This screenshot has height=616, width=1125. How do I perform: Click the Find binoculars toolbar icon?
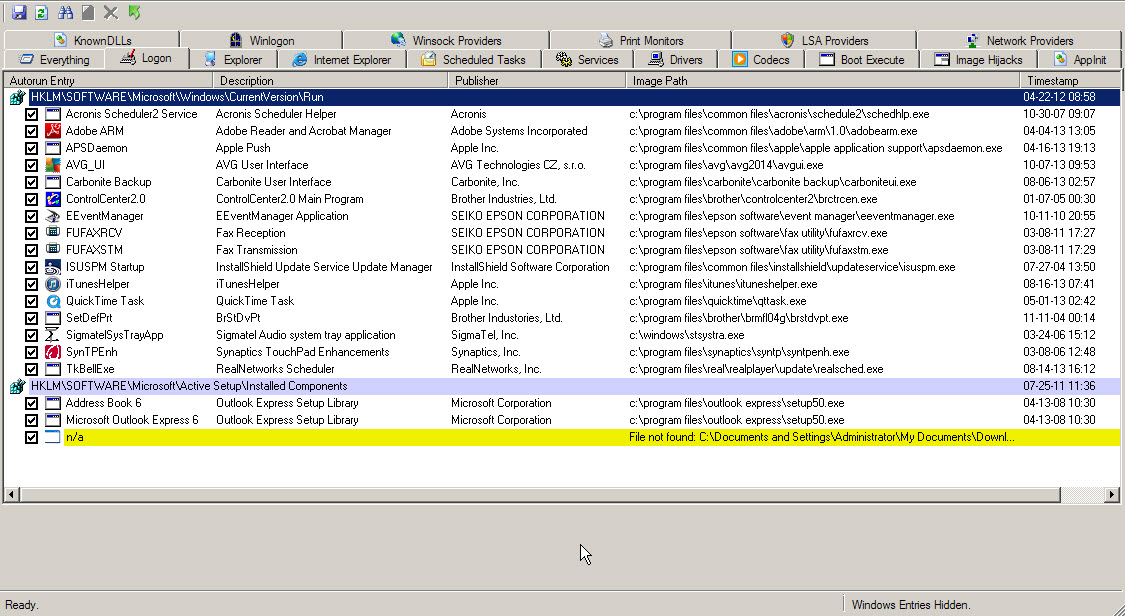[x=65, y=12]
